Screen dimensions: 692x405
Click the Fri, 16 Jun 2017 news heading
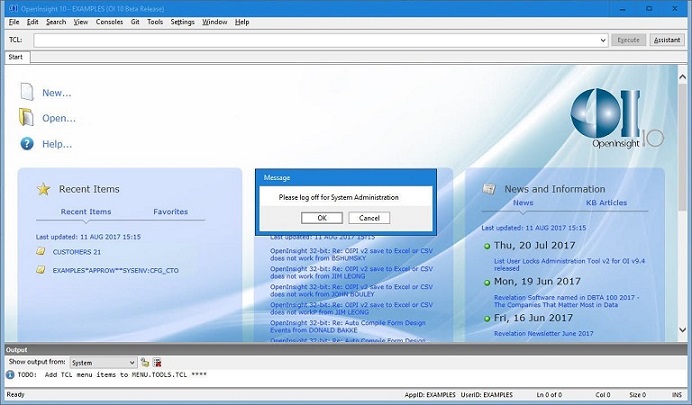(x=533, y=318)
